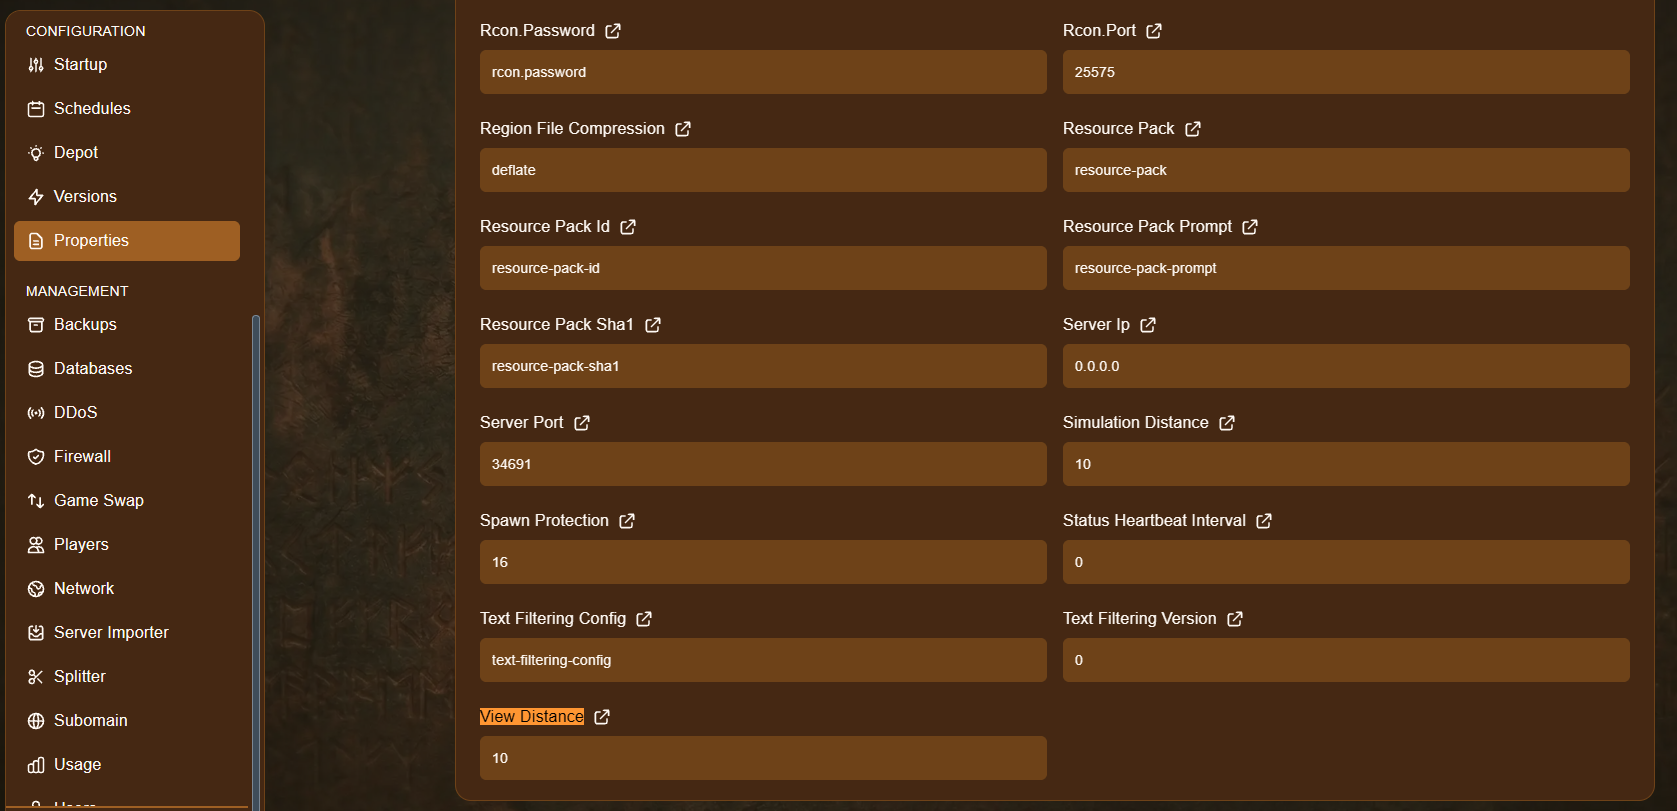Open external link icon beside Resource Pack Id
The image size is (1677, 811).
628,227
